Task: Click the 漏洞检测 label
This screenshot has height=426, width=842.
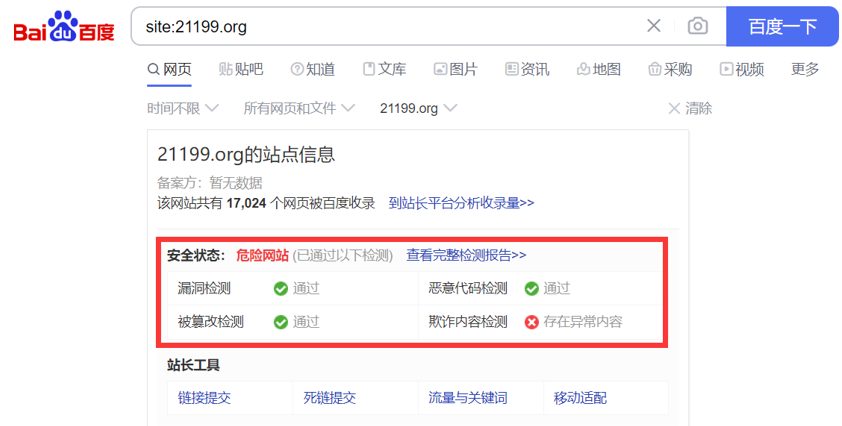Action: click(x=204, y=288)
